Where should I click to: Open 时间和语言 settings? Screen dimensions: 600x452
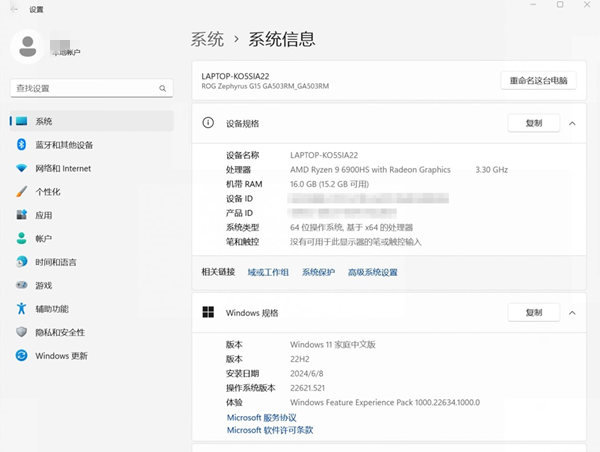click(x=92, y=262)
